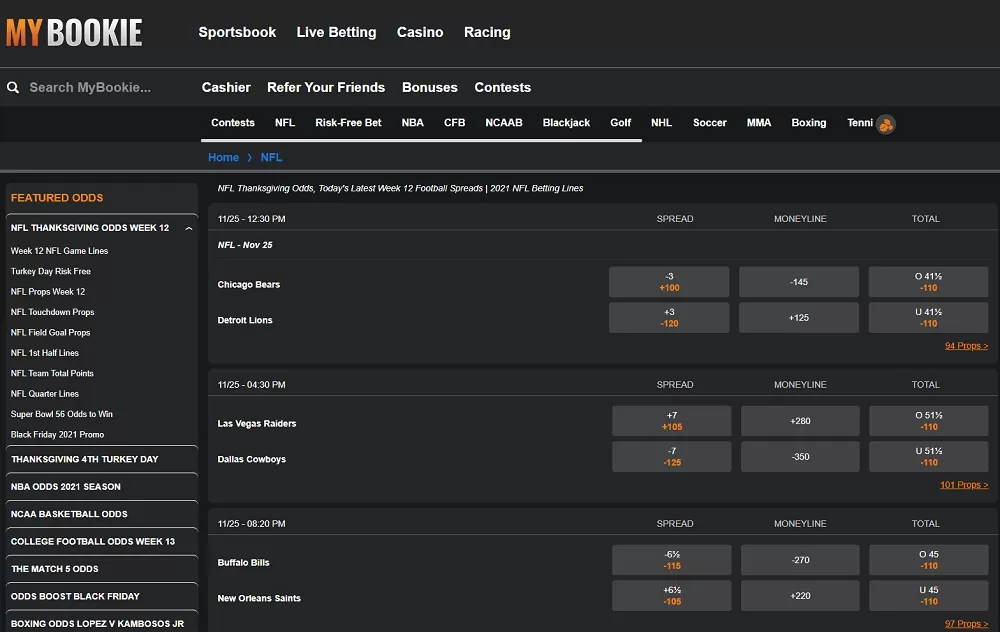Viewport: 1000px width, 632px height.
Task: Expand The Match 5 Odds section
Action: point(102,569)
